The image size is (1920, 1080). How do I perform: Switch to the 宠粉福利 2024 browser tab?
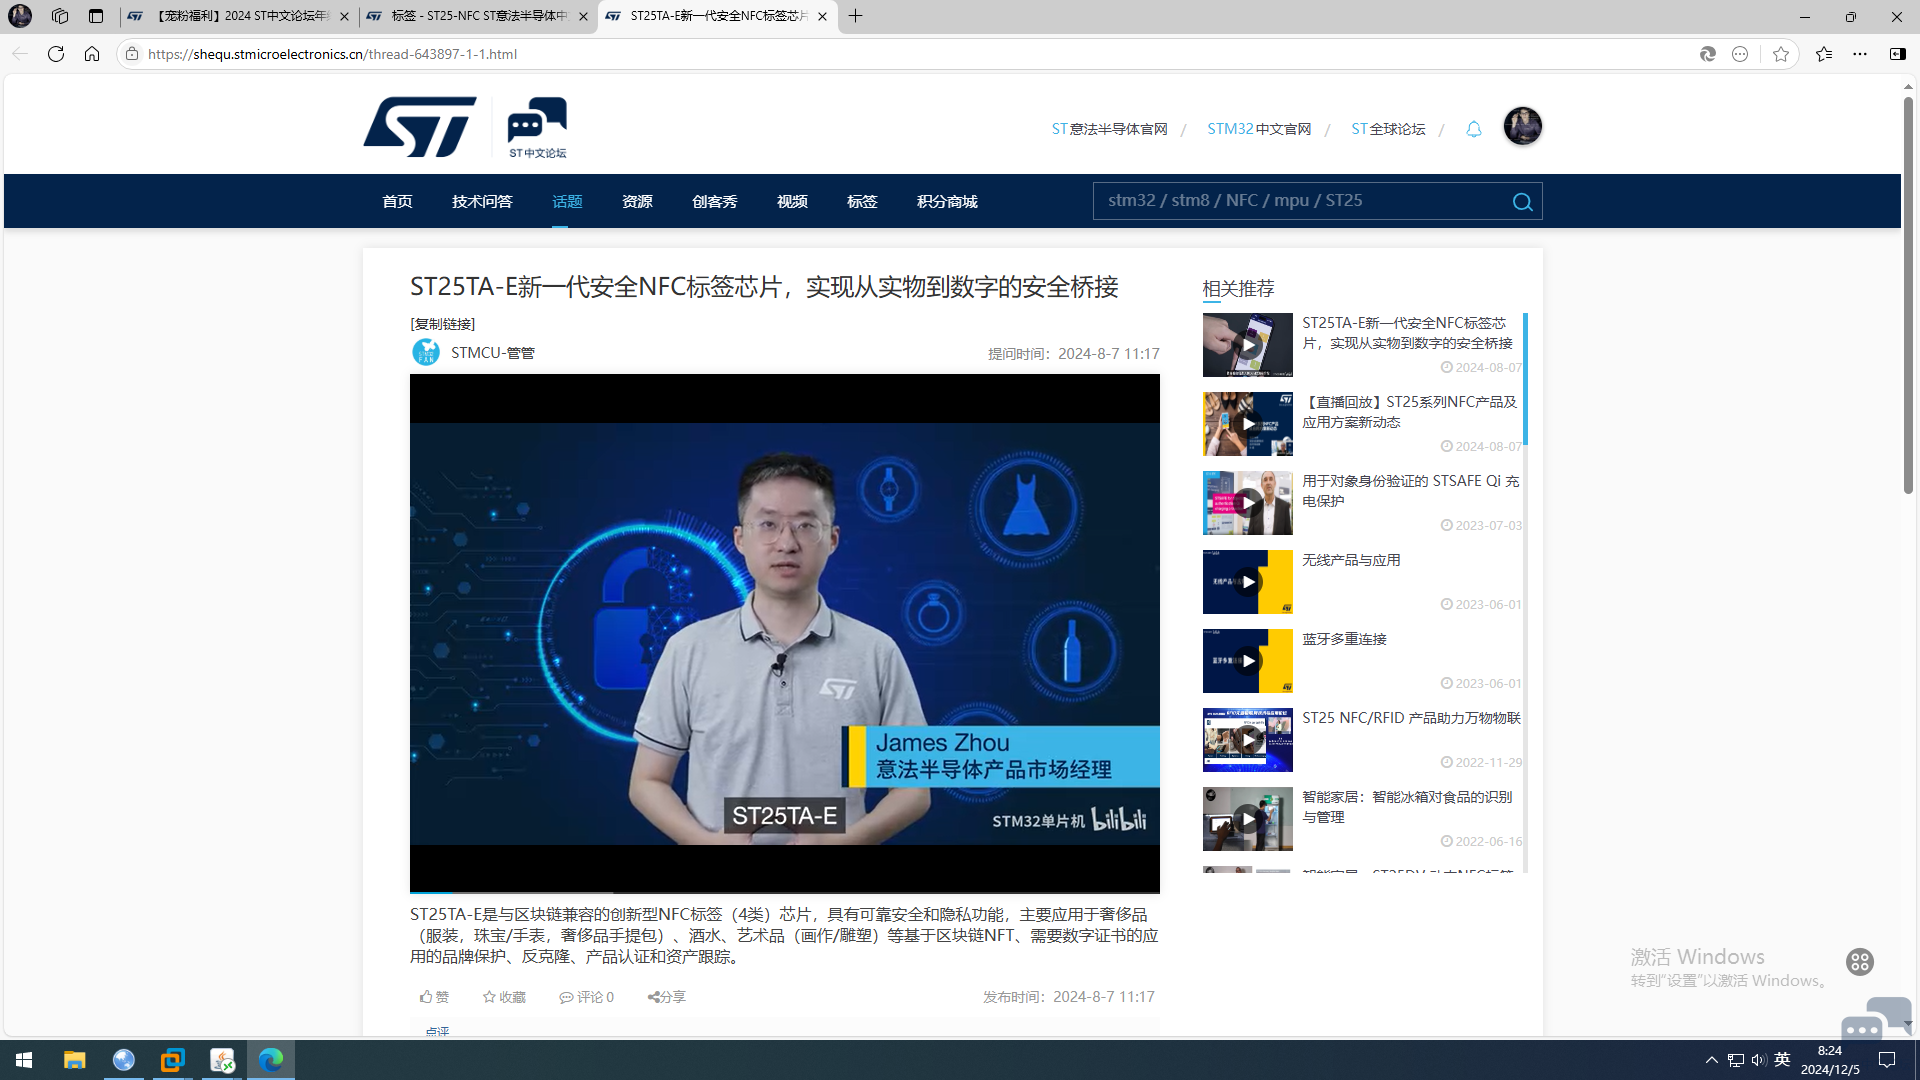239,16
